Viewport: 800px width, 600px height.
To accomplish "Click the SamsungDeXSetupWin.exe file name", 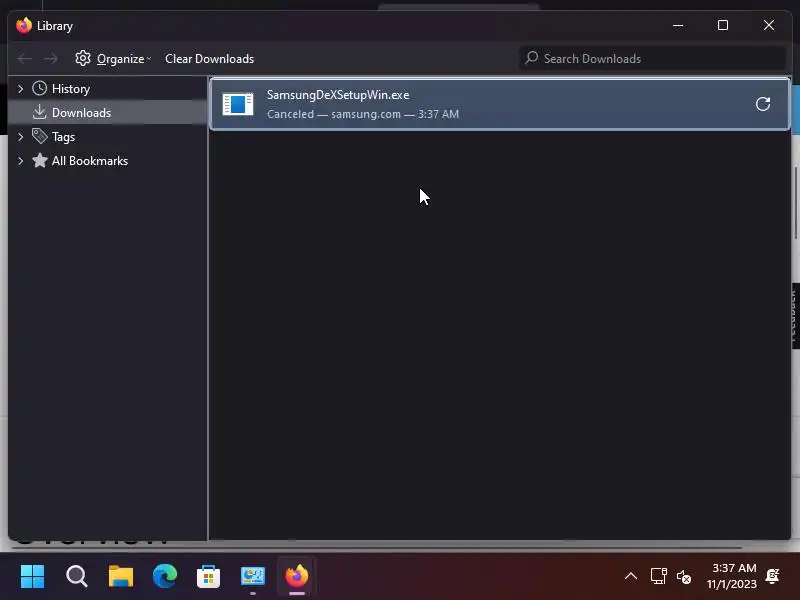I will coord(338,95).
